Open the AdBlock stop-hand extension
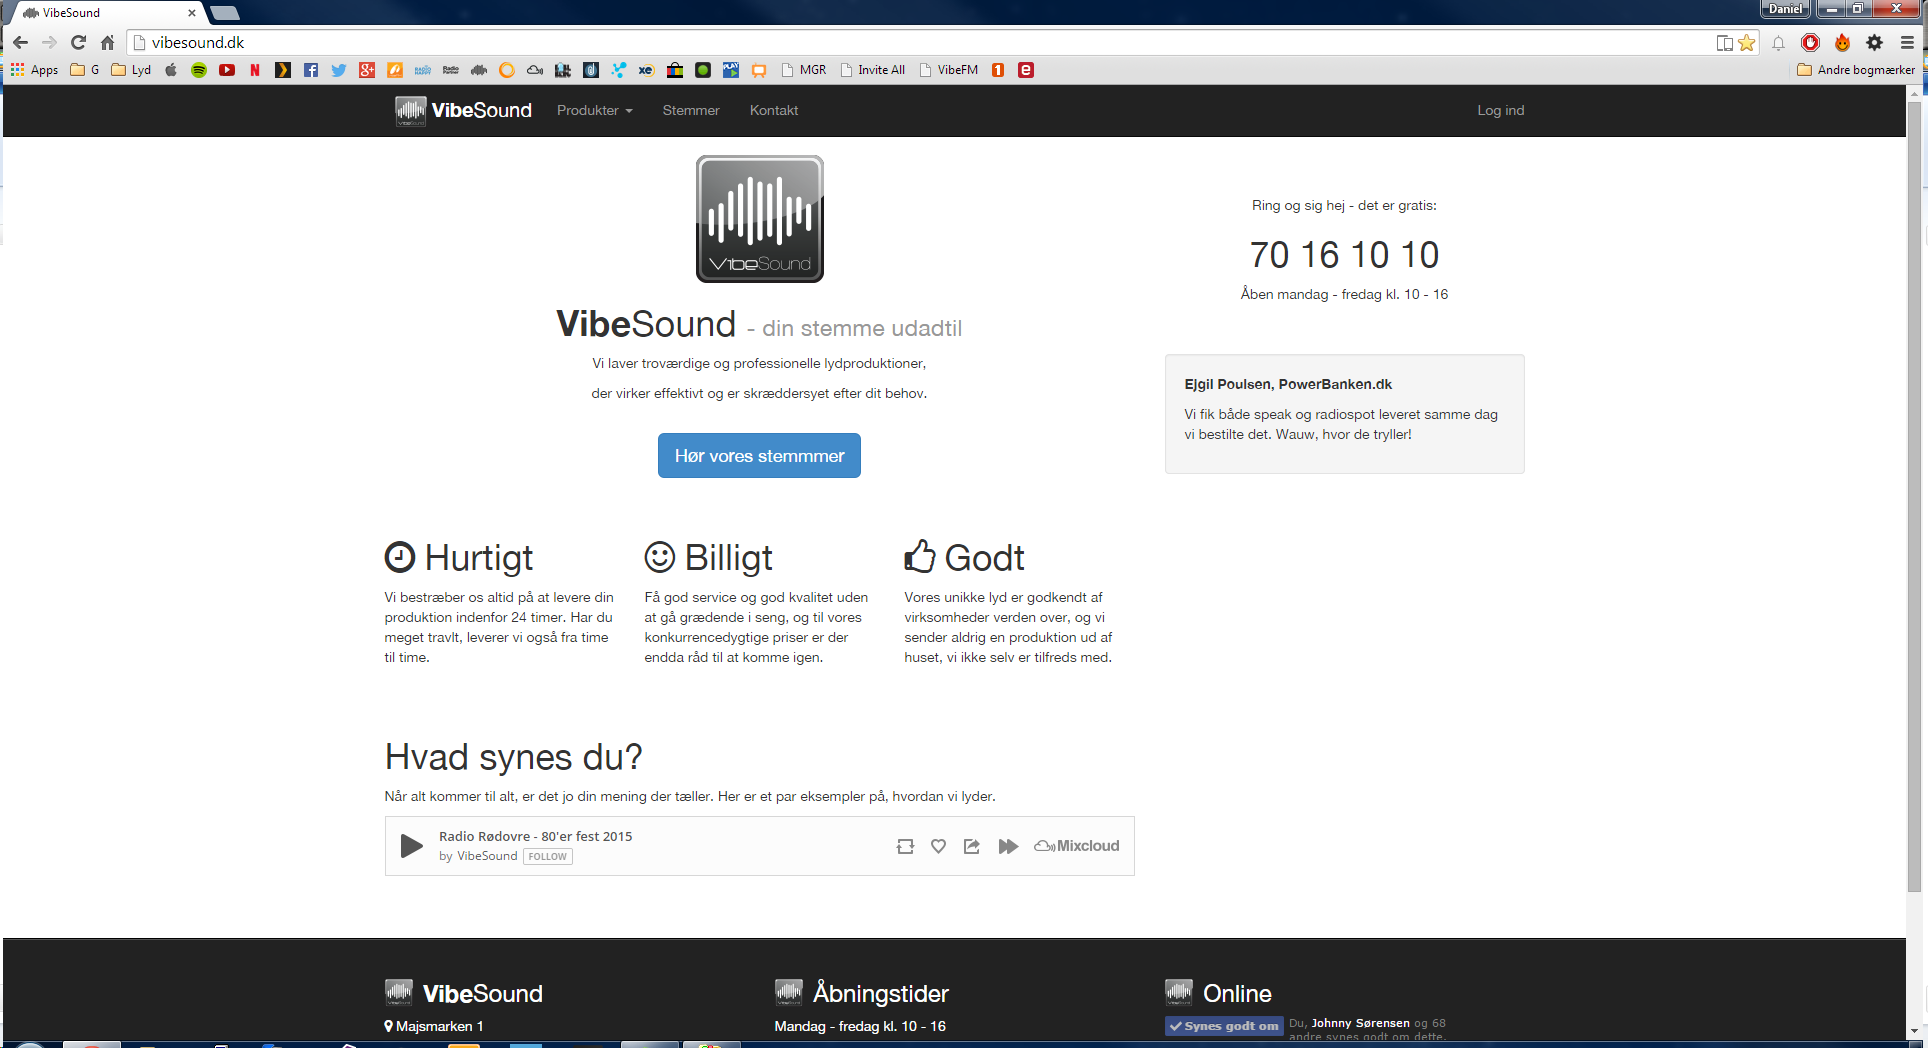 click(x=1810, y=42)
